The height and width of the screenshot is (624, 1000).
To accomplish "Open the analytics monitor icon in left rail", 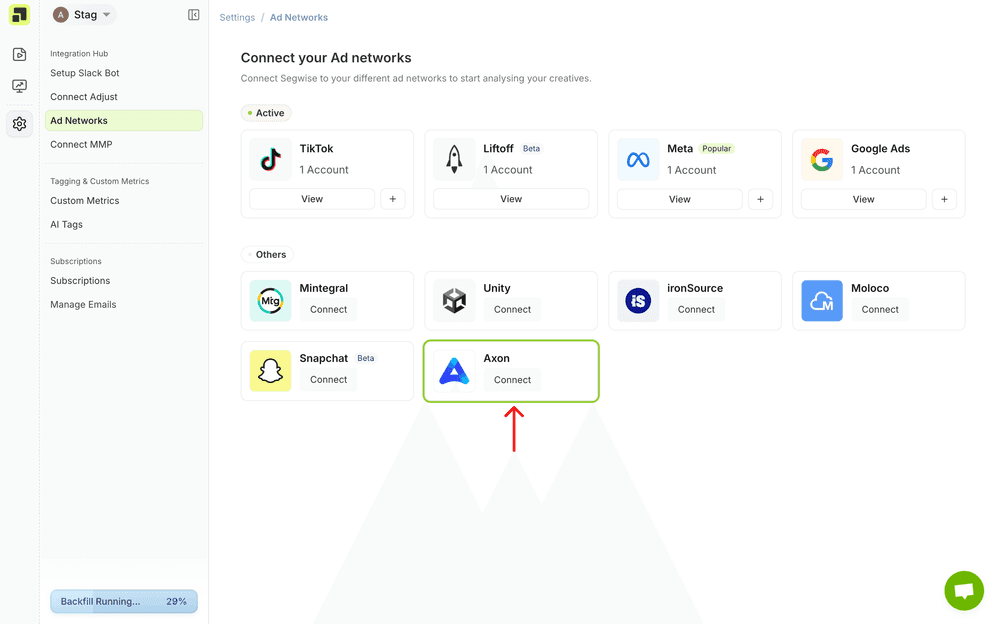I will click(19, 85).
